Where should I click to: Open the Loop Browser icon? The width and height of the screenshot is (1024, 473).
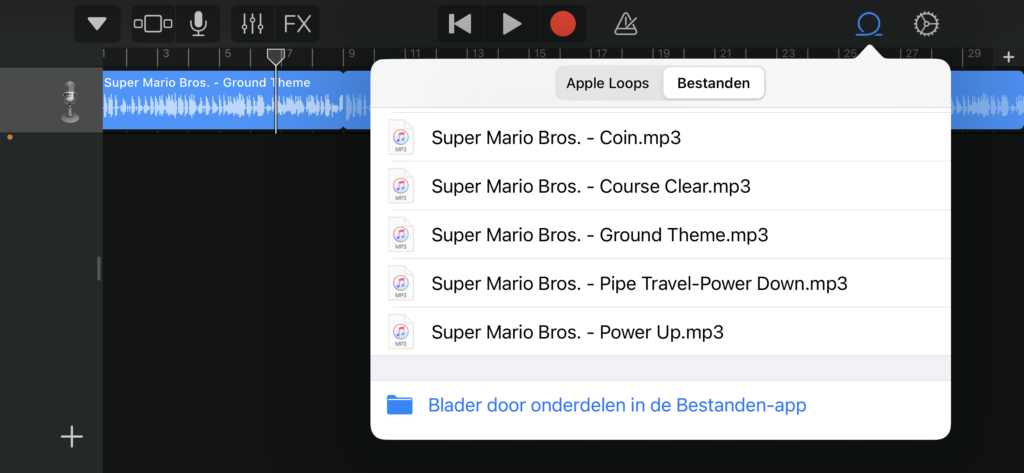(869, 24)
